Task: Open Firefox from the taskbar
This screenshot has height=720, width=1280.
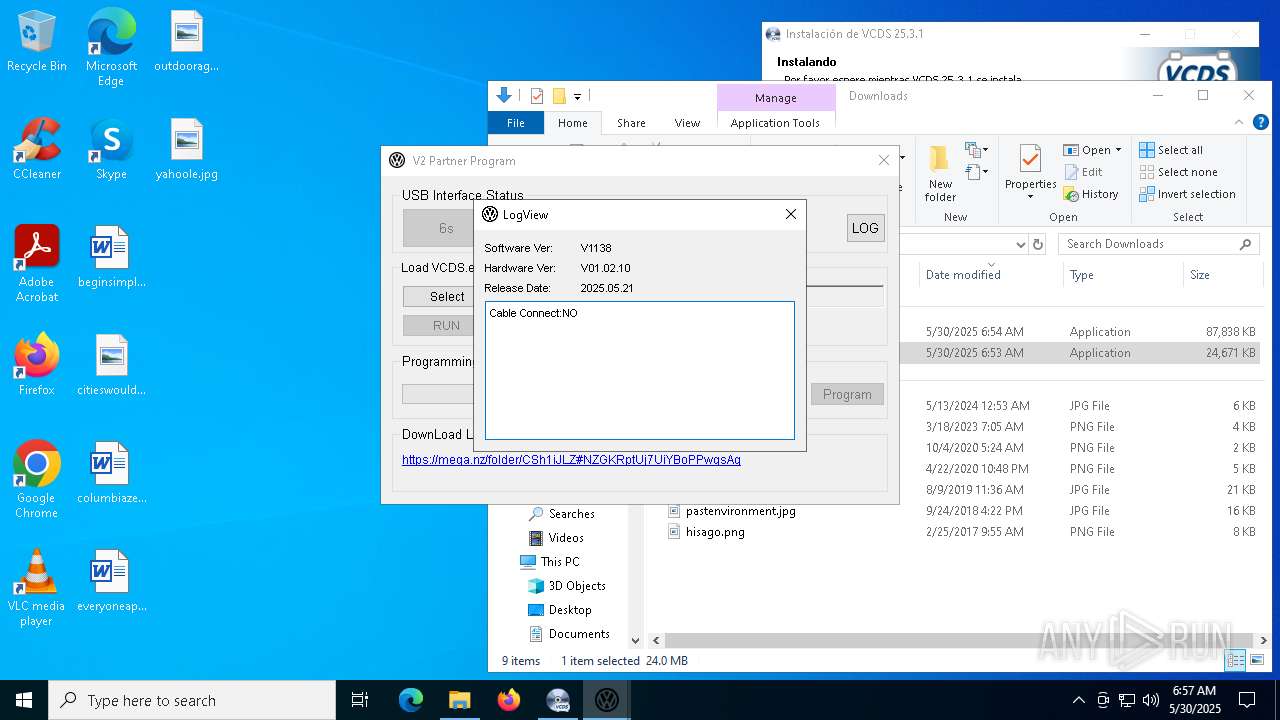Action: tap(508, 700)
